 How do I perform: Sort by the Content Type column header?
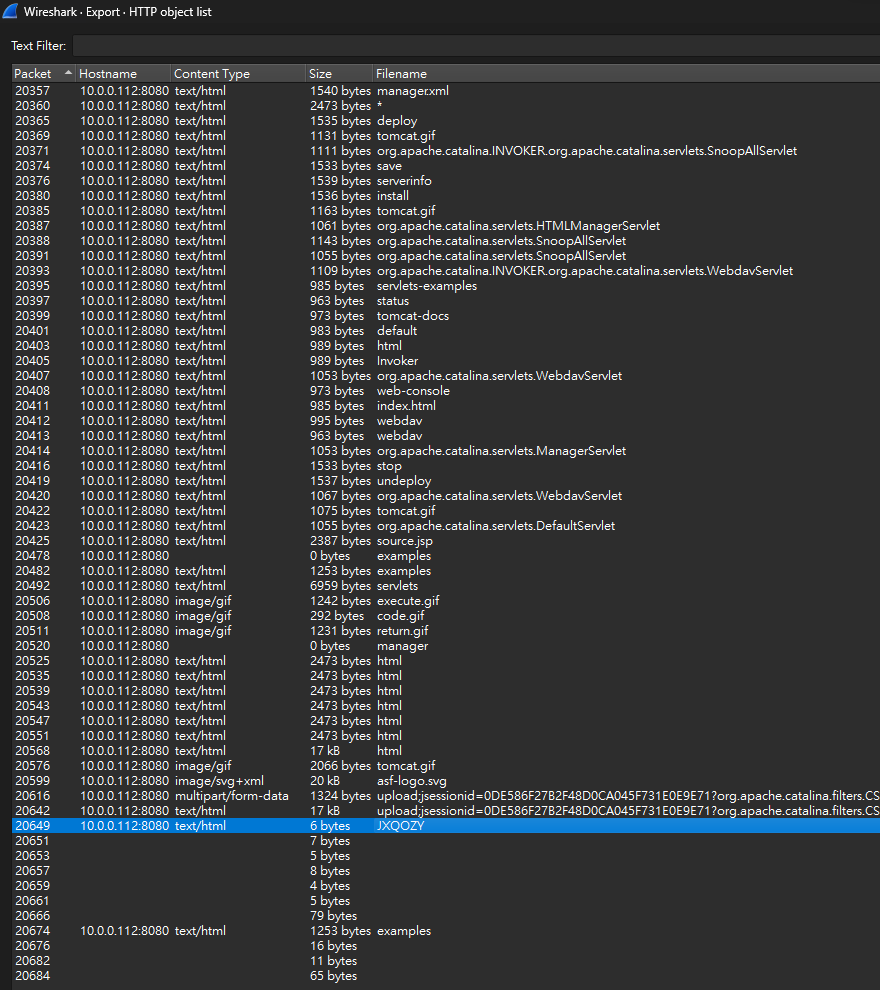tap(238, 74)
